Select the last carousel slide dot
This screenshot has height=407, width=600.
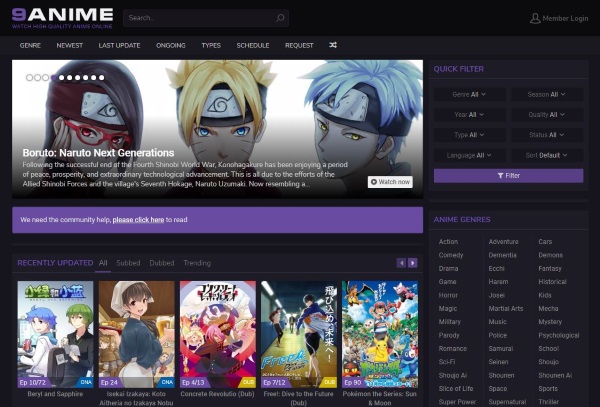coord(100,77)
